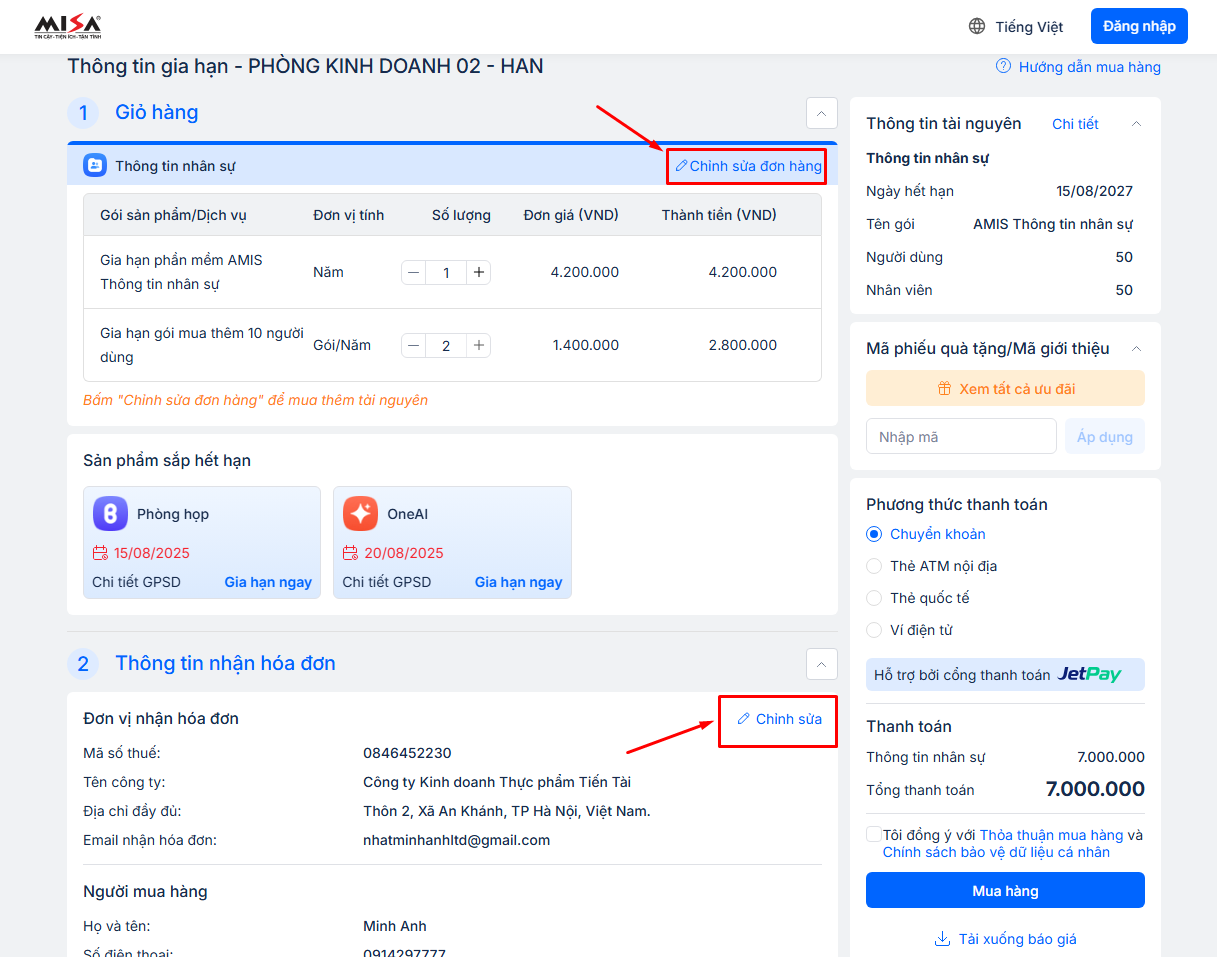This screenshot has width=1217, height=957.
Task: Click the help icon beside Hướng dẫn mua hàng
Action: (1003, 67)
